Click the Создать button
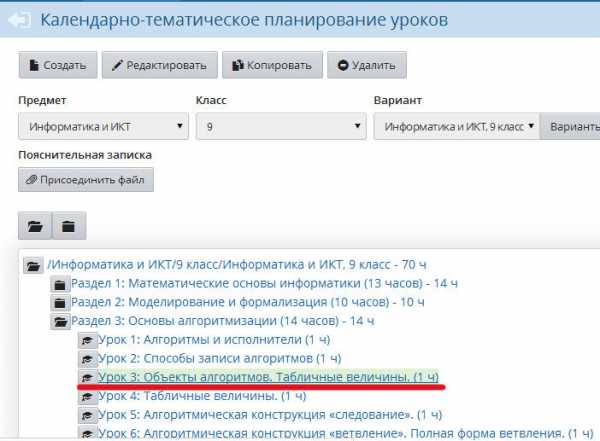 pos(58,65)
